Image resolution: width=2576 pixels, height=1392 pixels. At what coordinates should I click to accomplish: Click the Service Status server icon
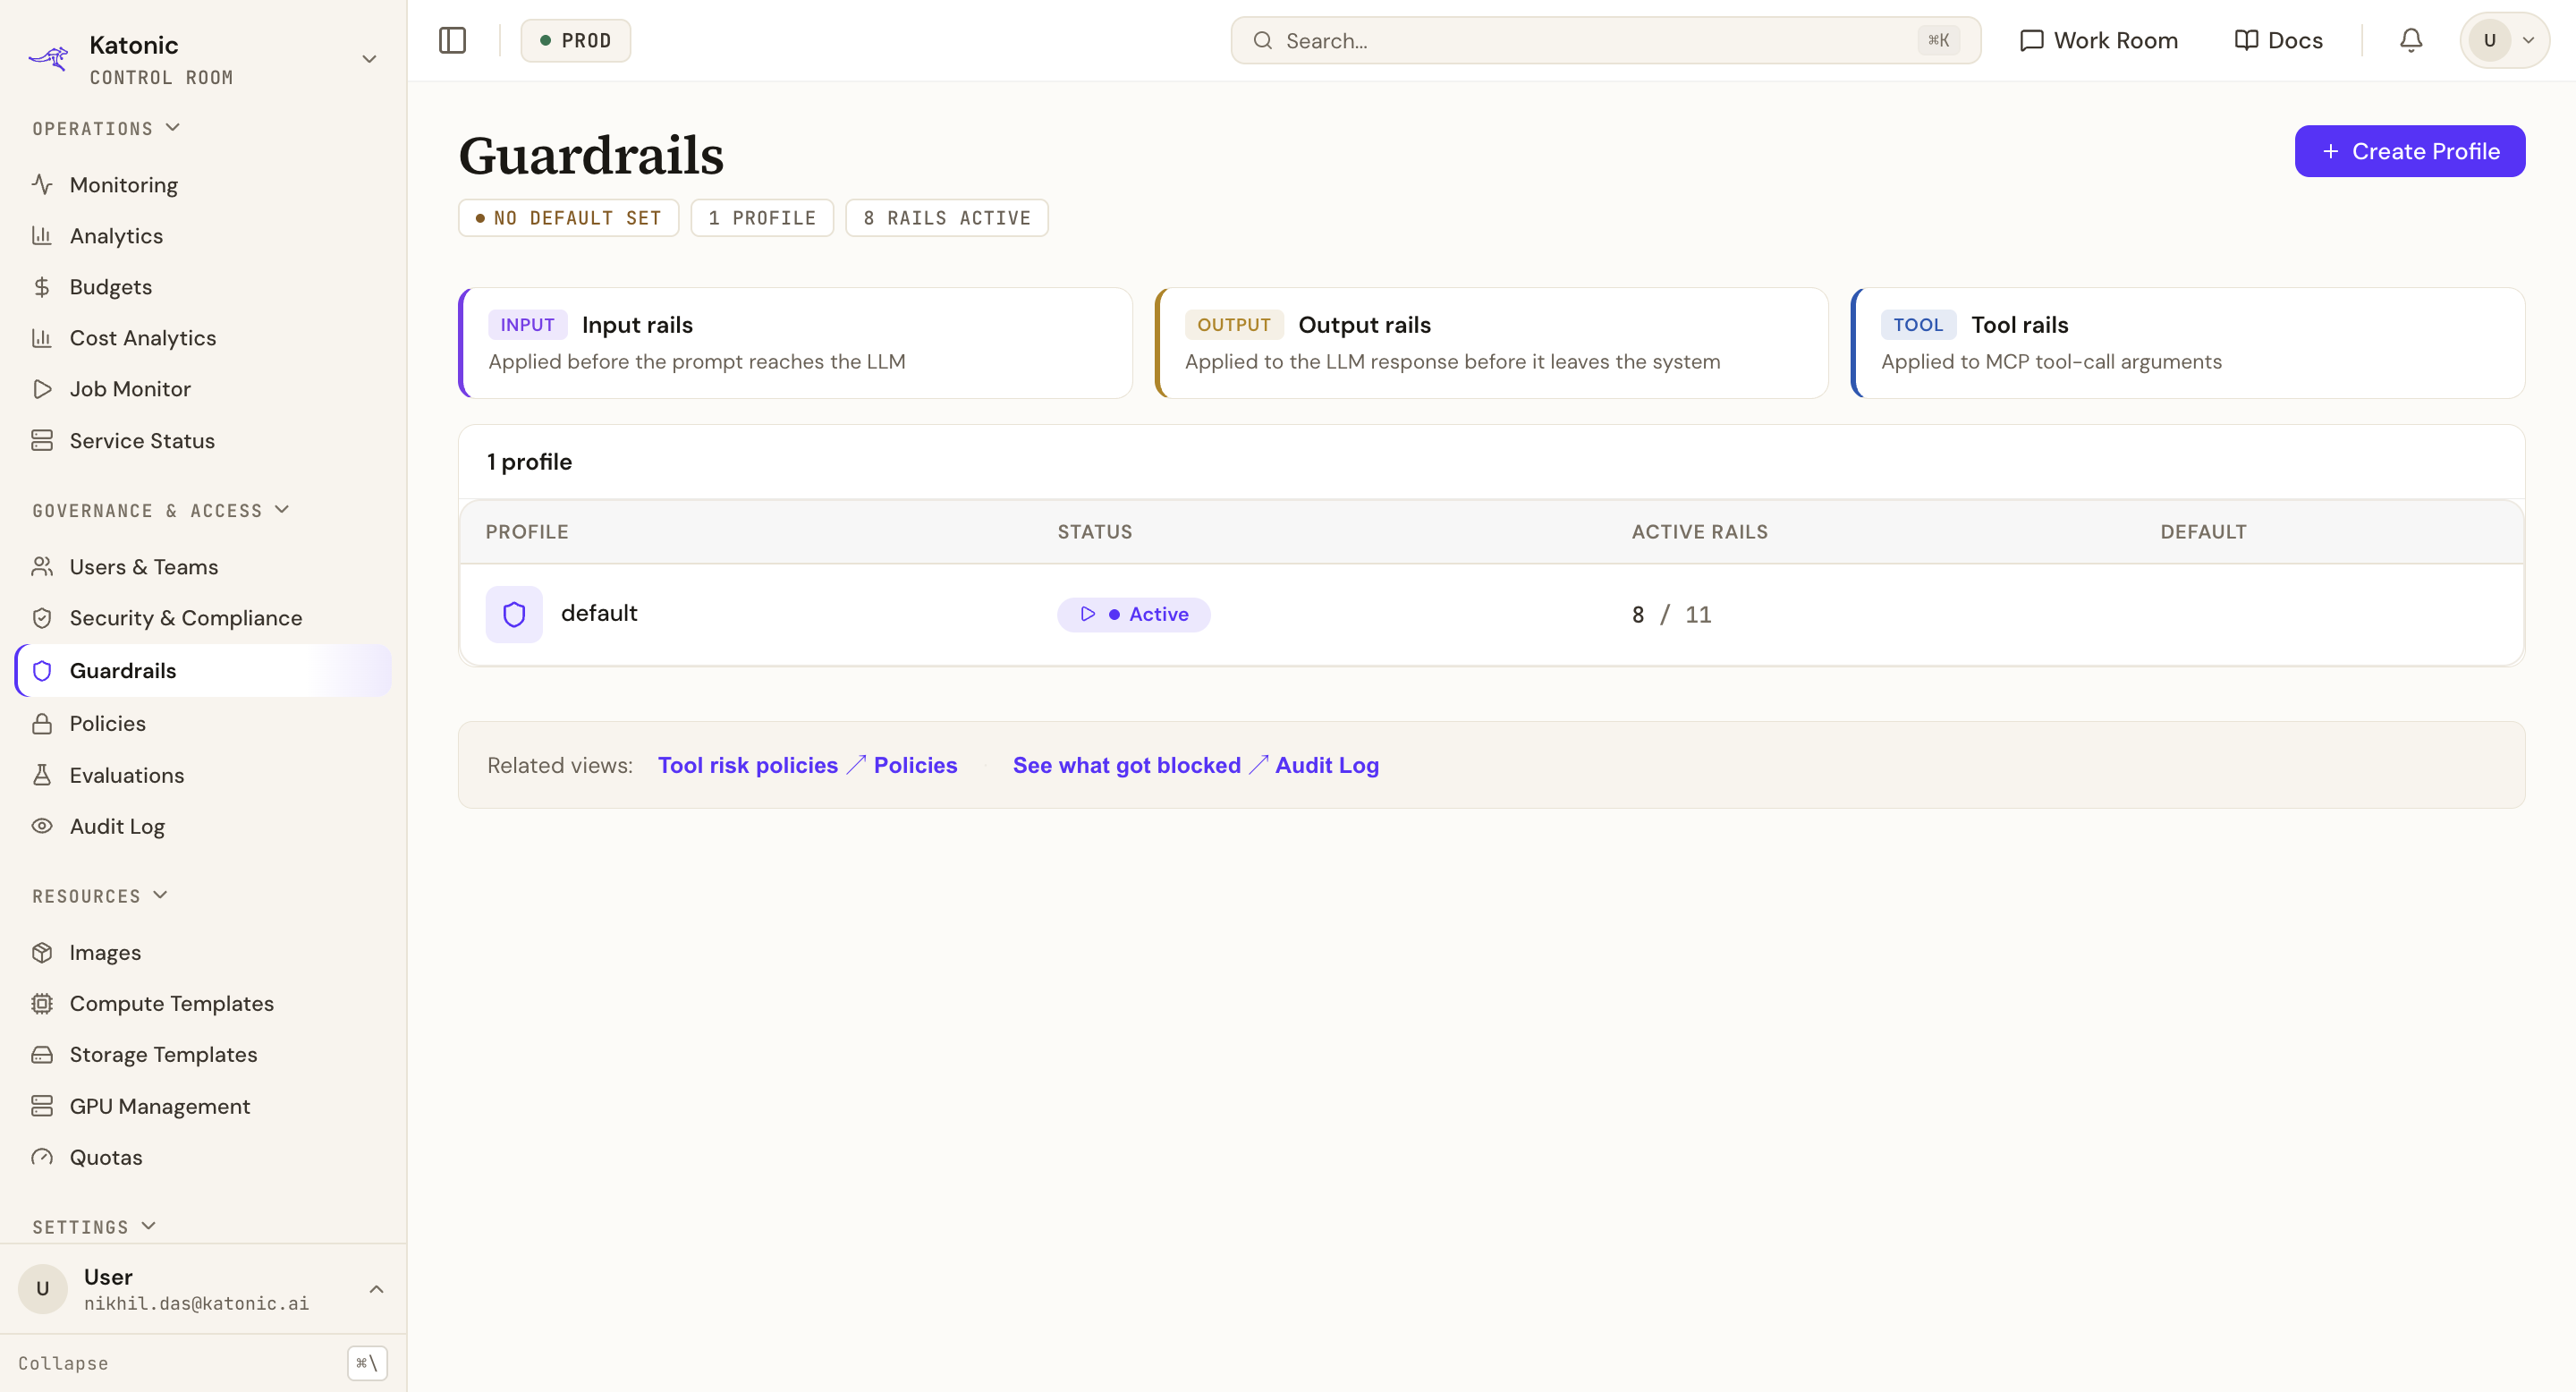[42, 440]
